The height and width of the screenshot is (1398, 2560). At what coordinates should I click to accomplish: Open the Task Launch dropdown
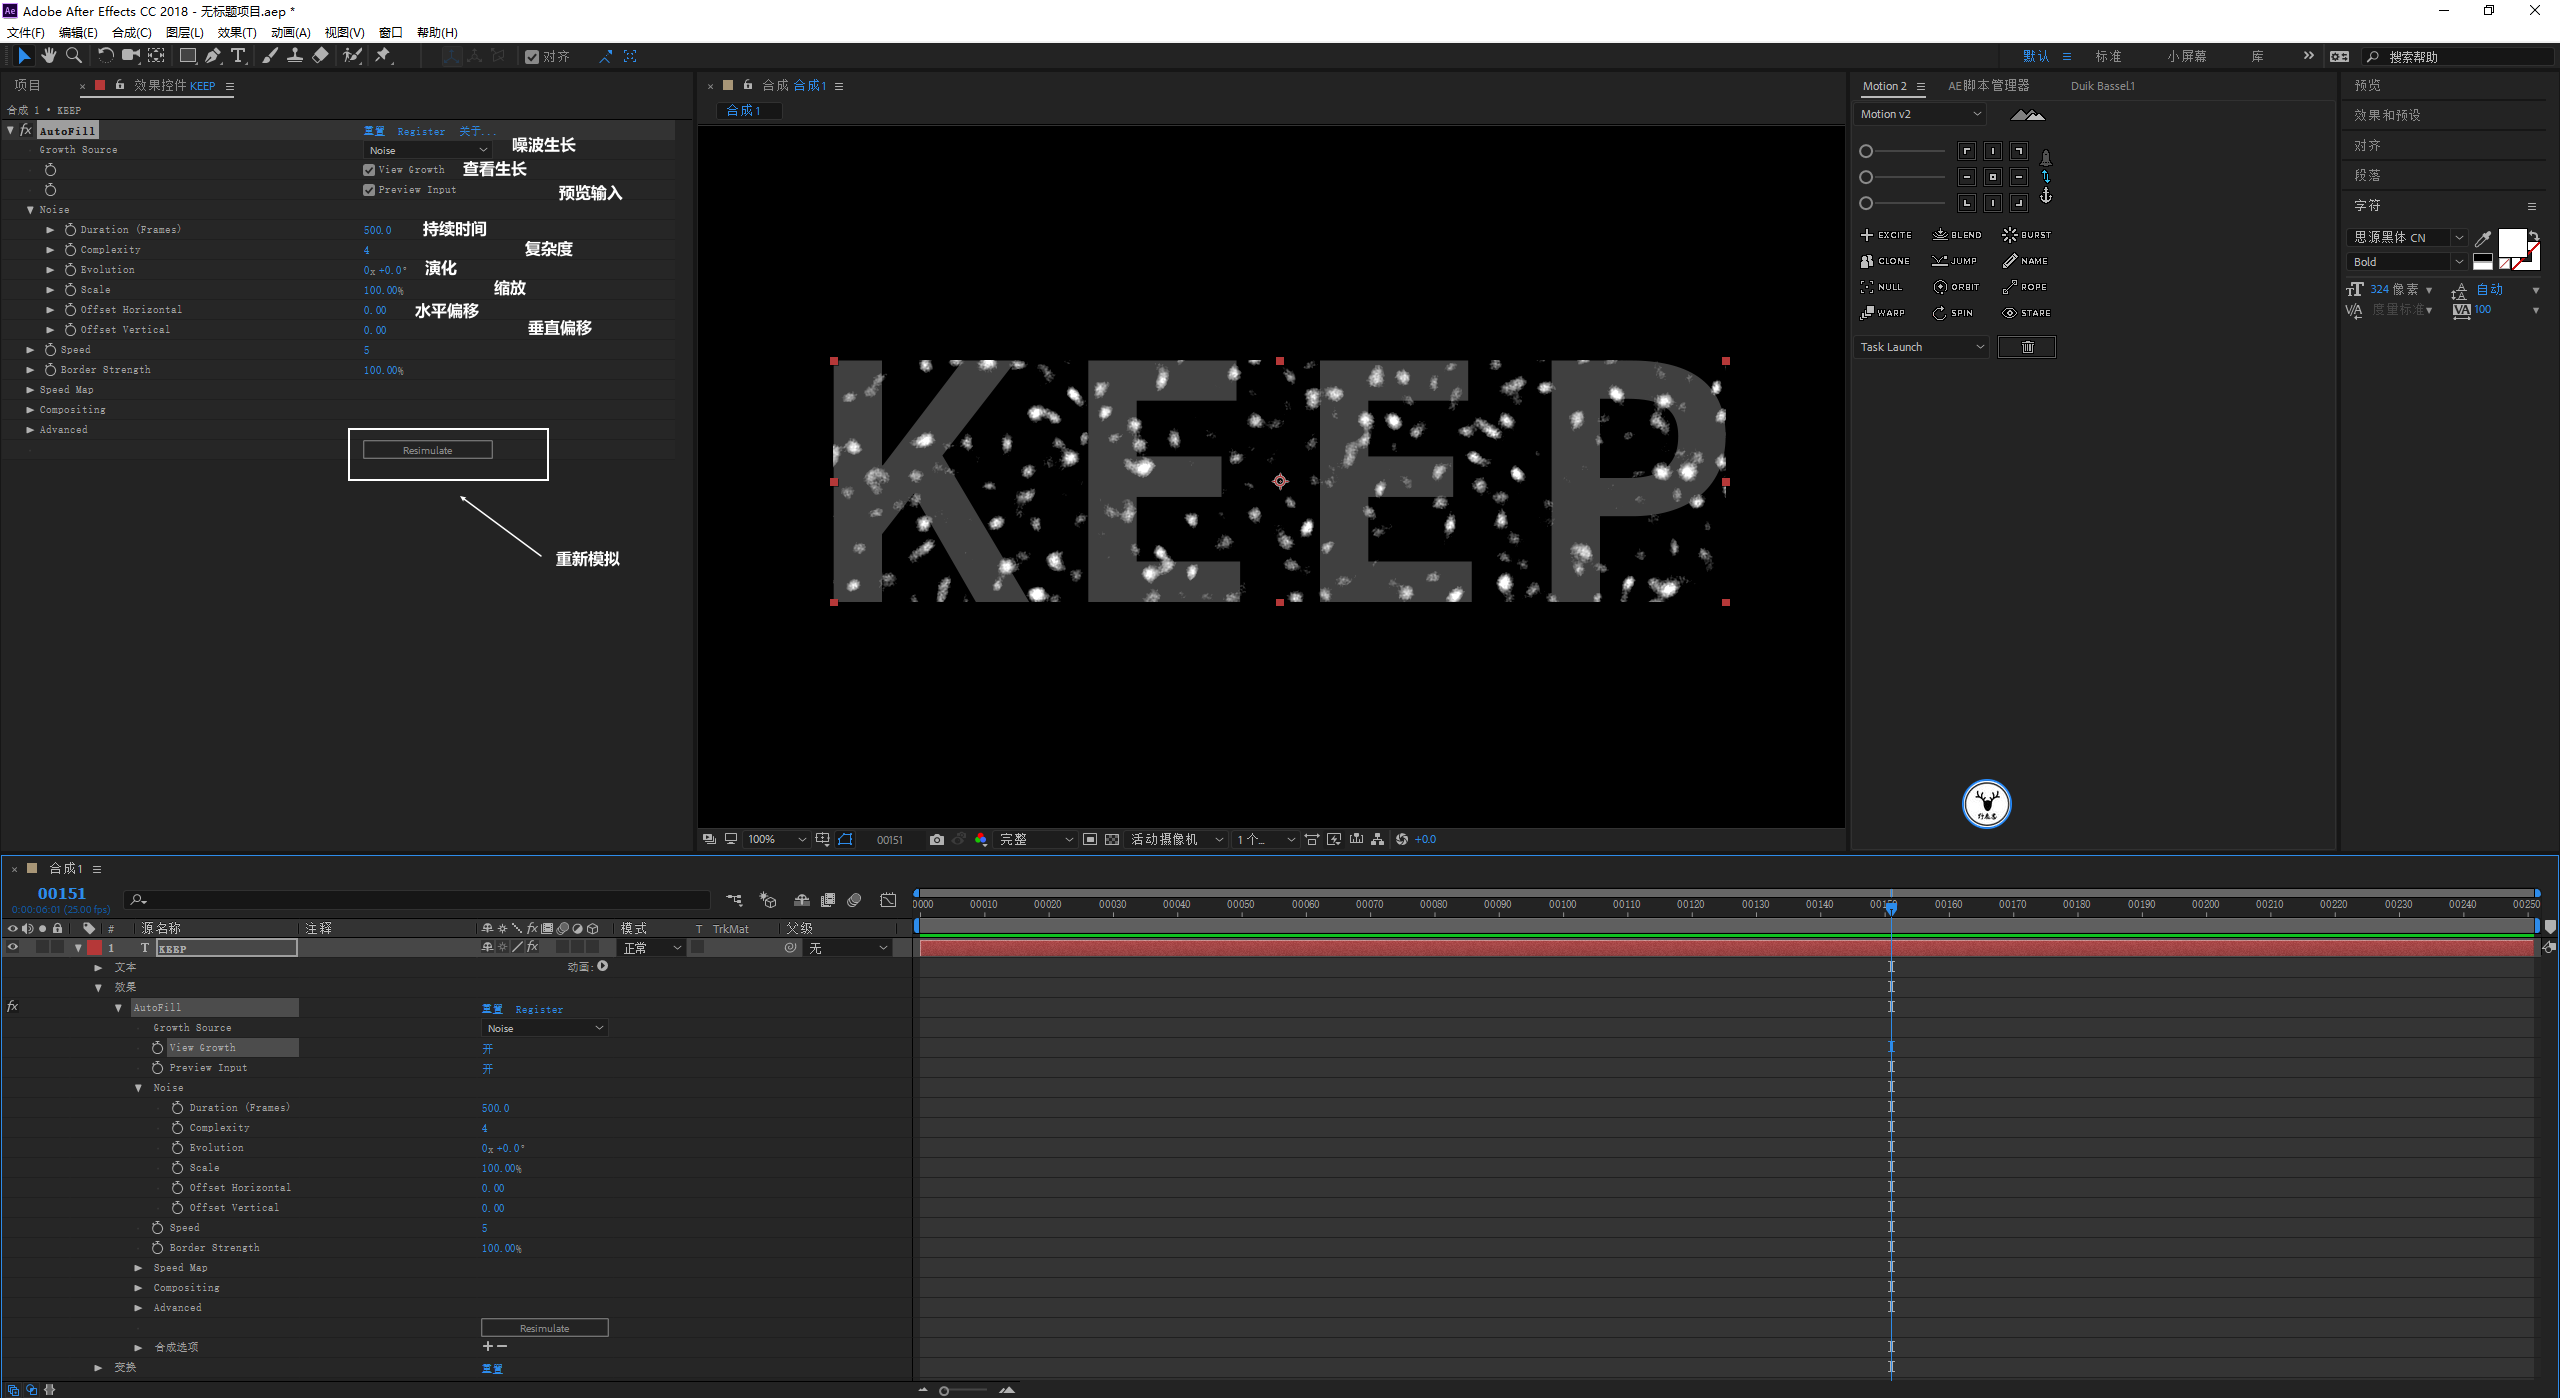pyautogui.click(x=1921, y=347)
